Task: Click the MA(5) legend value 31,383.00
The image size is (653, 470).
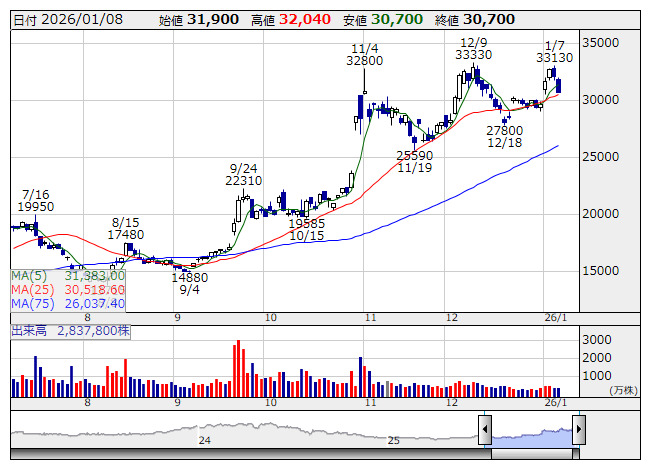Action: [95, 276]
